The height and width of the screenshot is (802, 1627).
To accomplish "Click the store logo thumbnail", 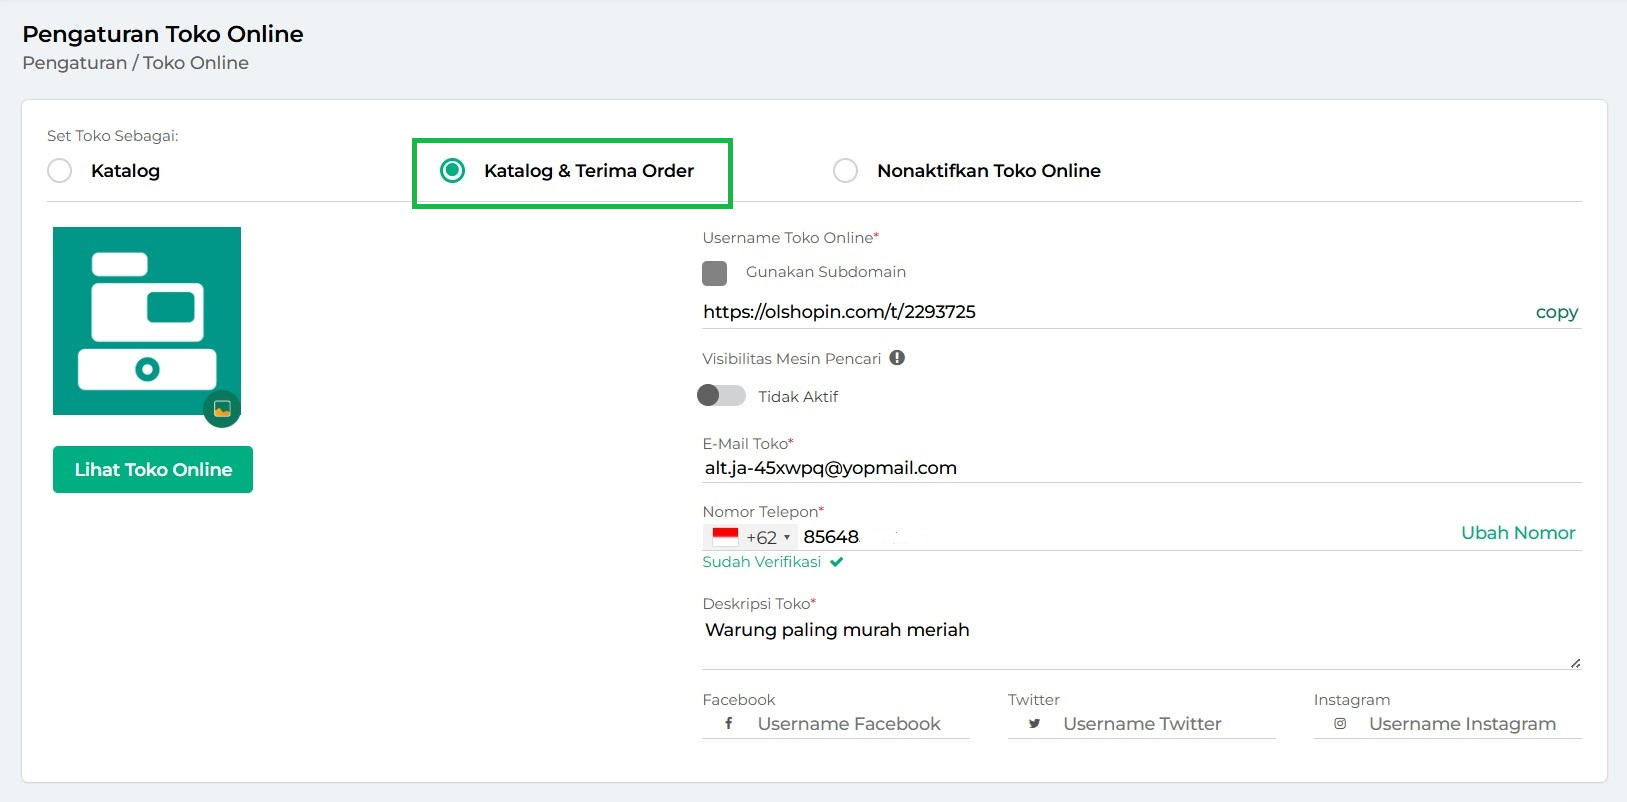I will pos(147,320).
